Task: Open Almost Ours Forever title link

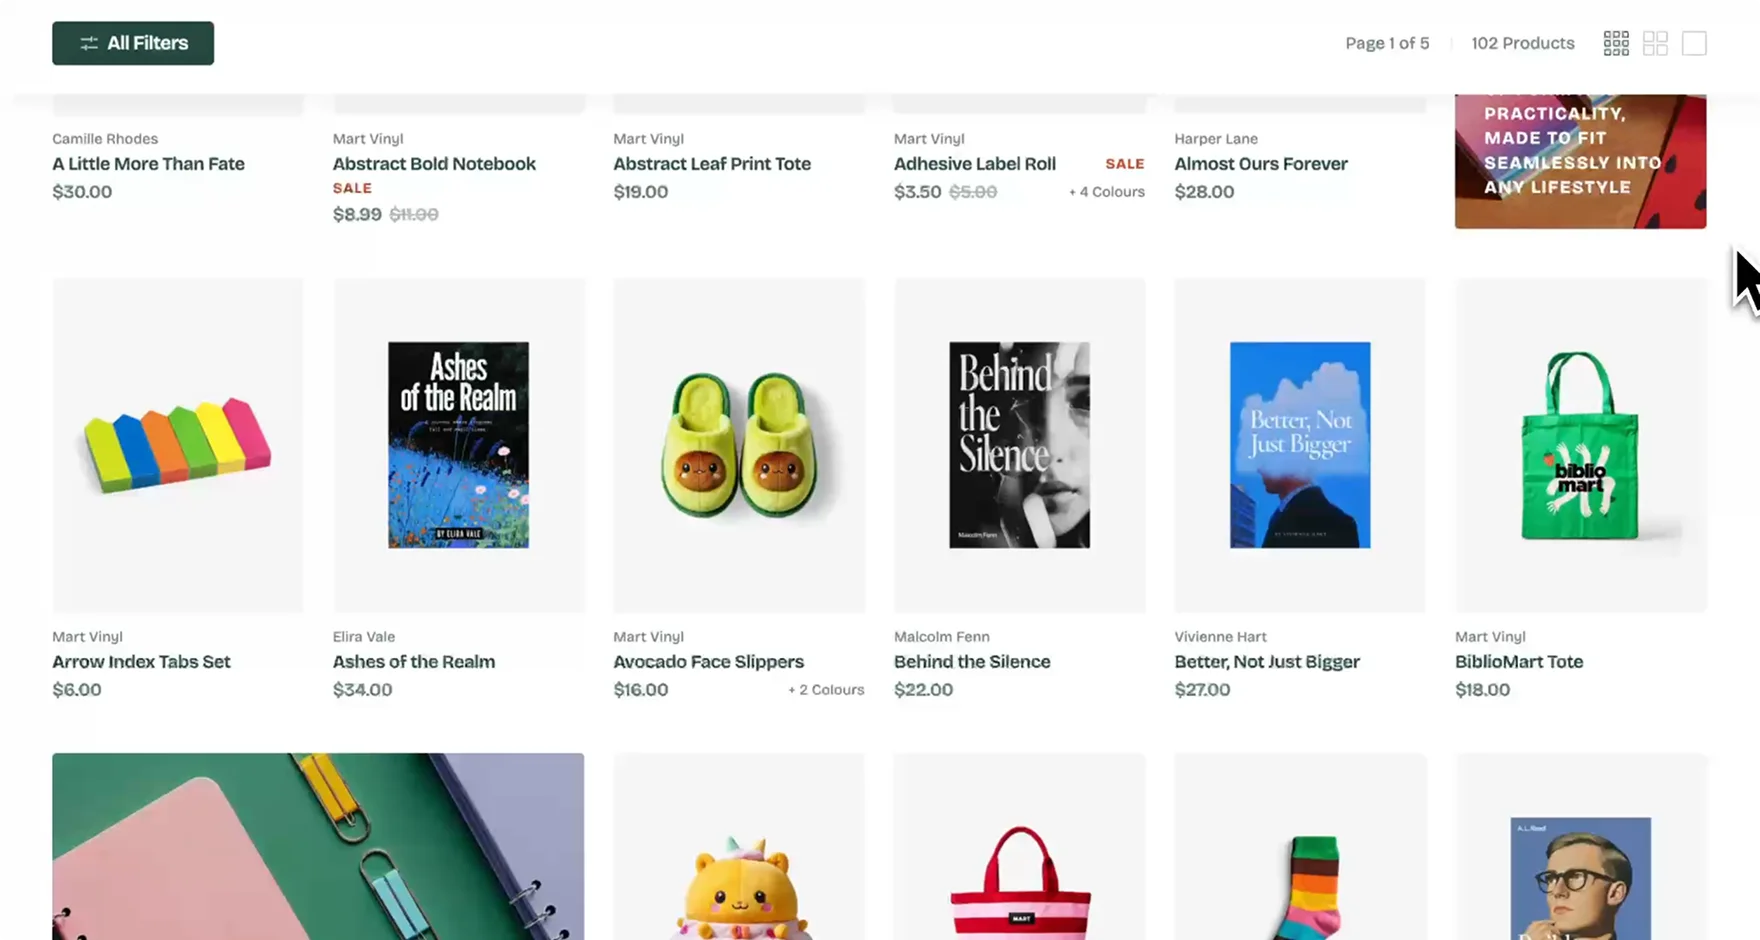Action: (x=1261, y=164)
